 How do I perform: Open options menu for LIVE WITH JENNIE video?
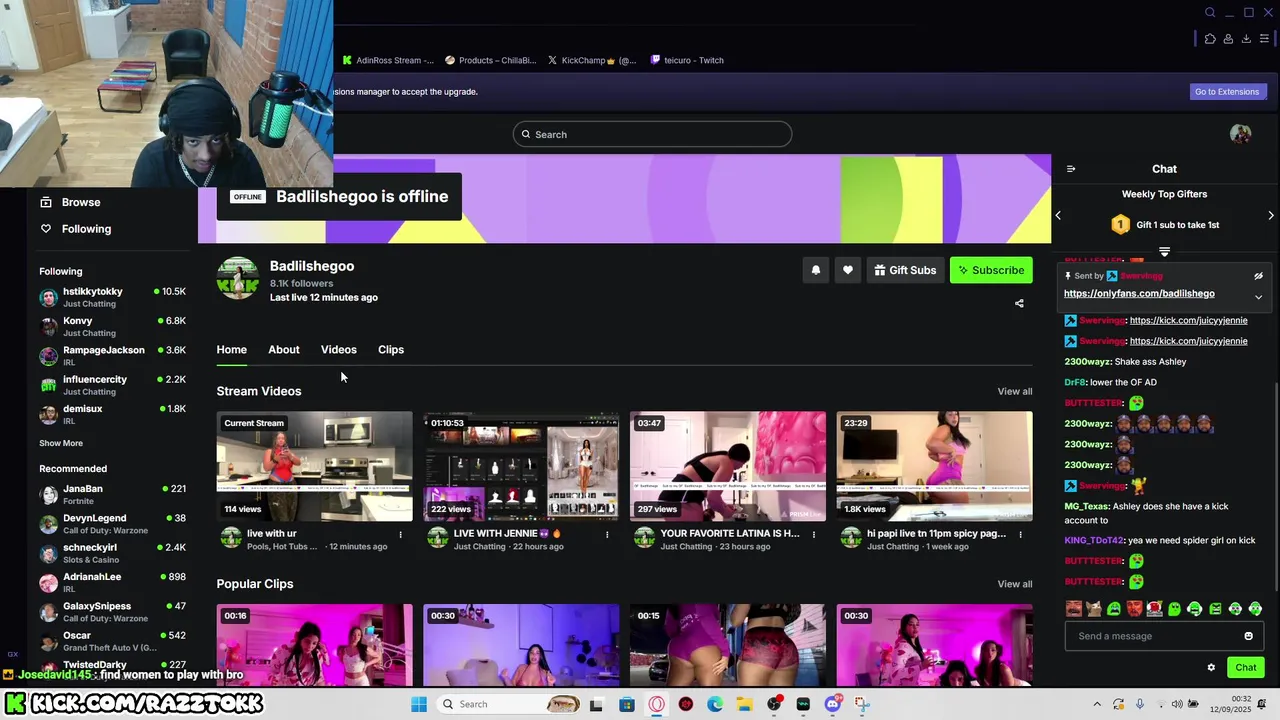607,535
